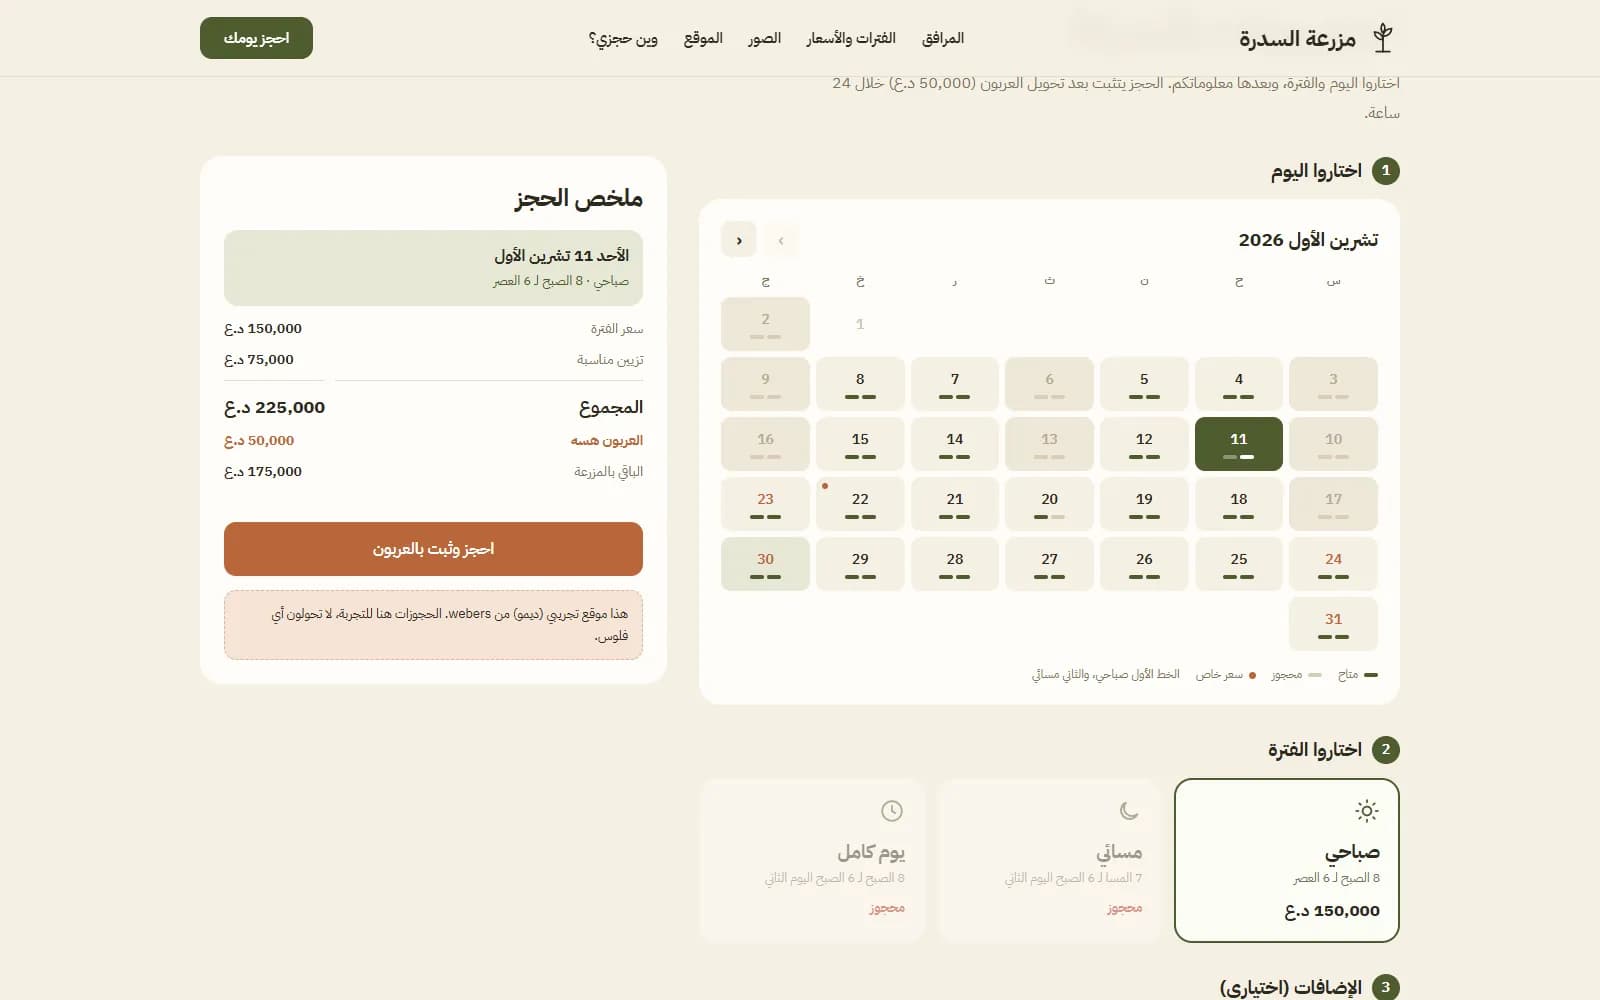Click booked day 13 in calendar
Viewport: 1600px width, 1000px height.
click(x=1049, y=444)
